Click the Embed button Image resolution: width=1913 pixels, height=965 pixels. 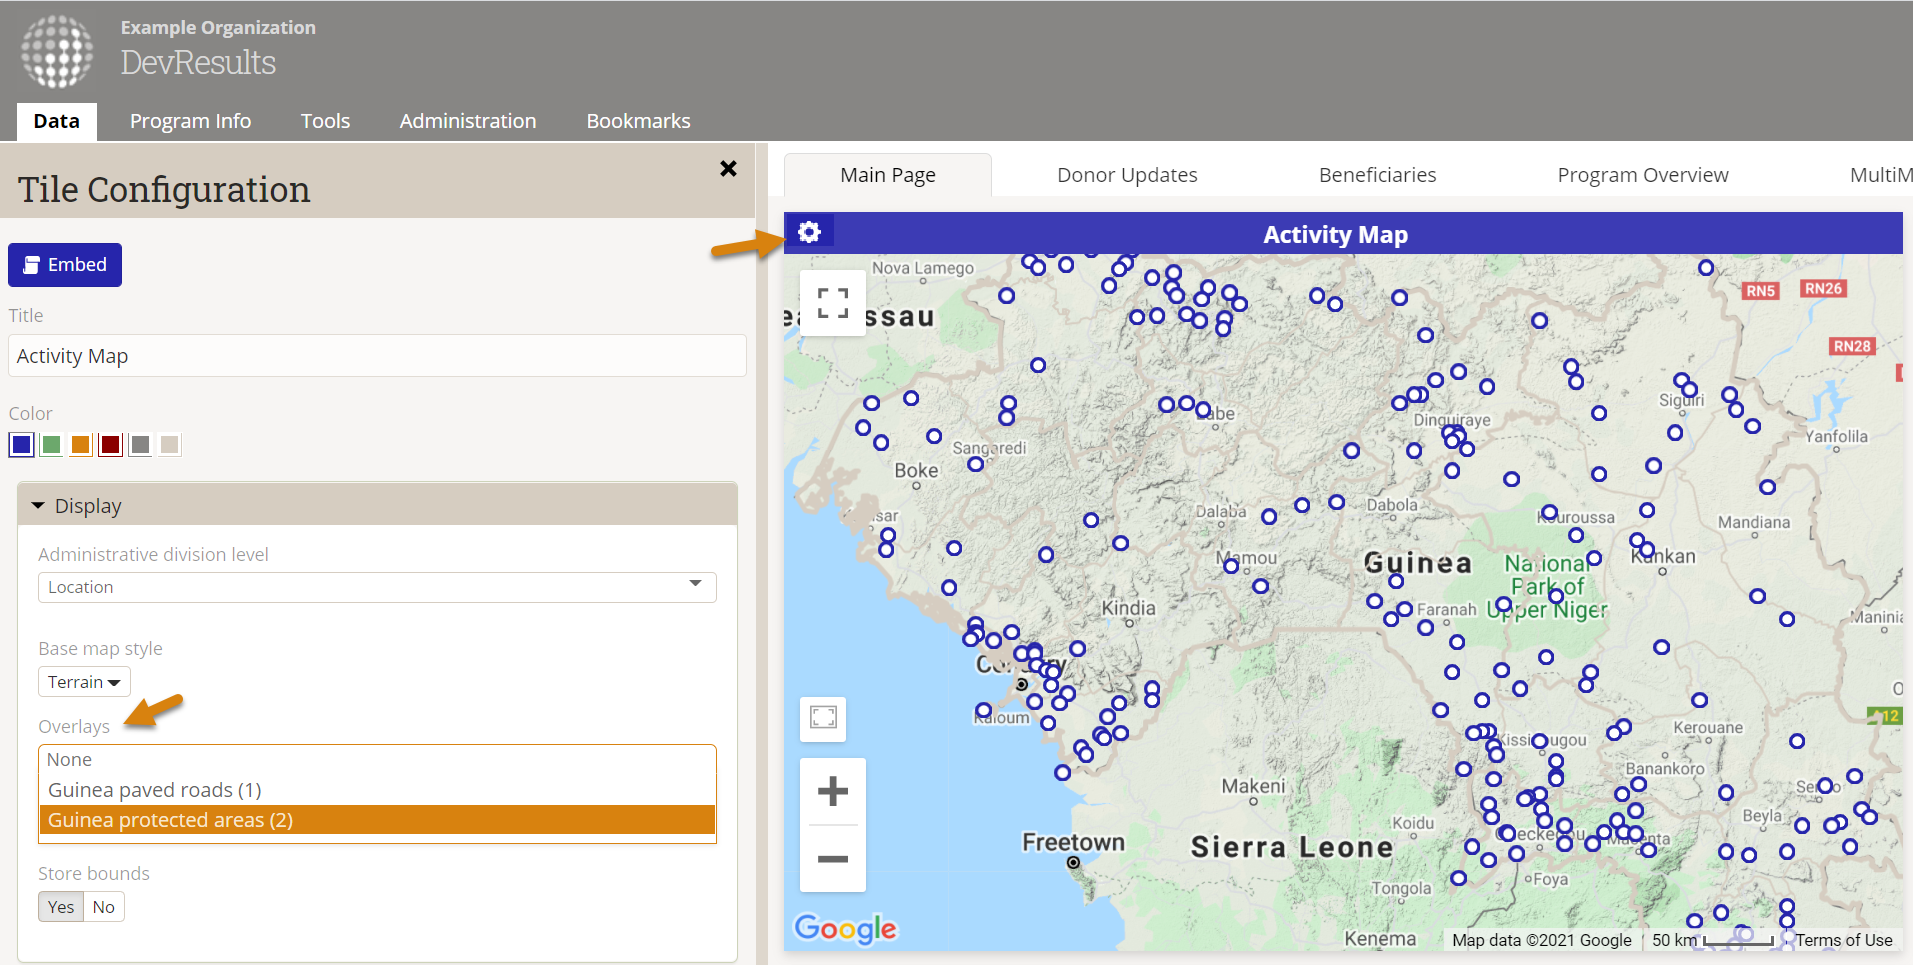coord(65,265)
